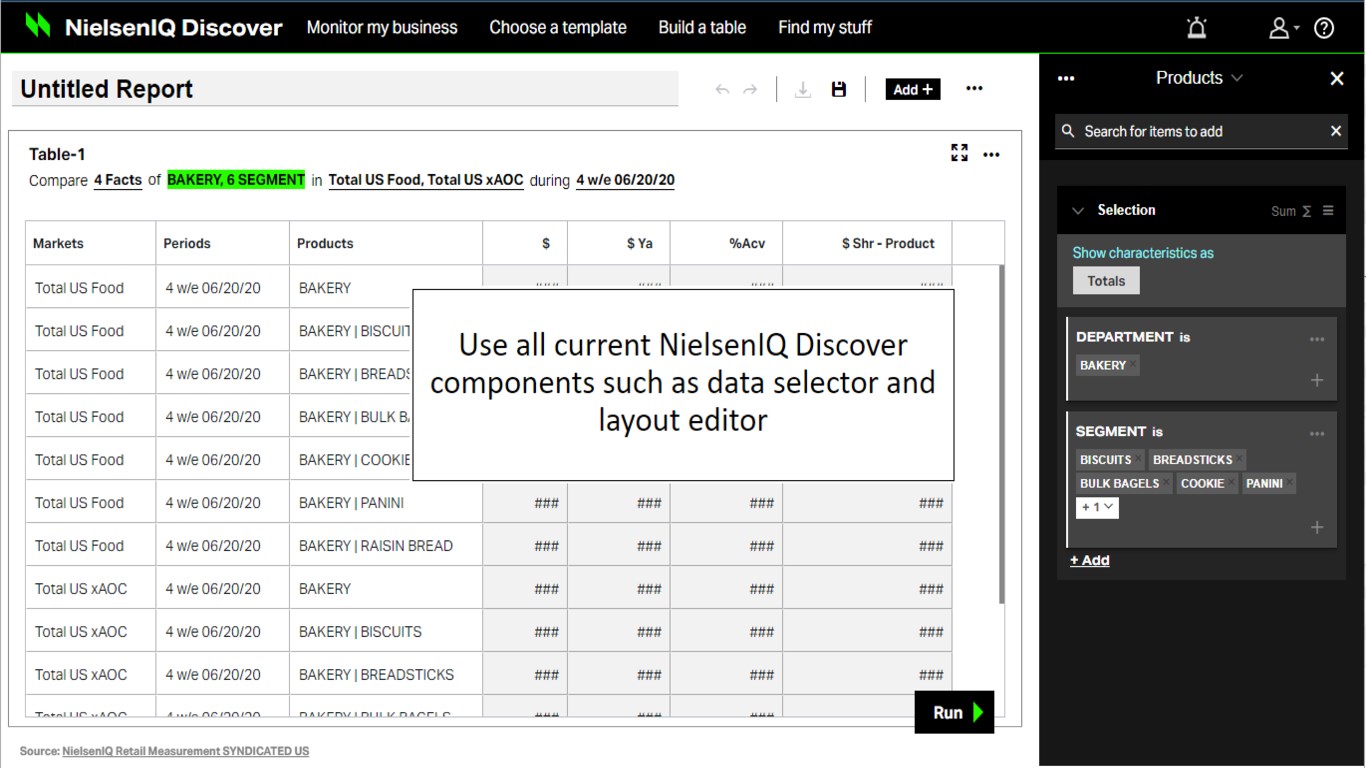Go to Monitor my business
The image size is (1366, 768).
(382, 27)
